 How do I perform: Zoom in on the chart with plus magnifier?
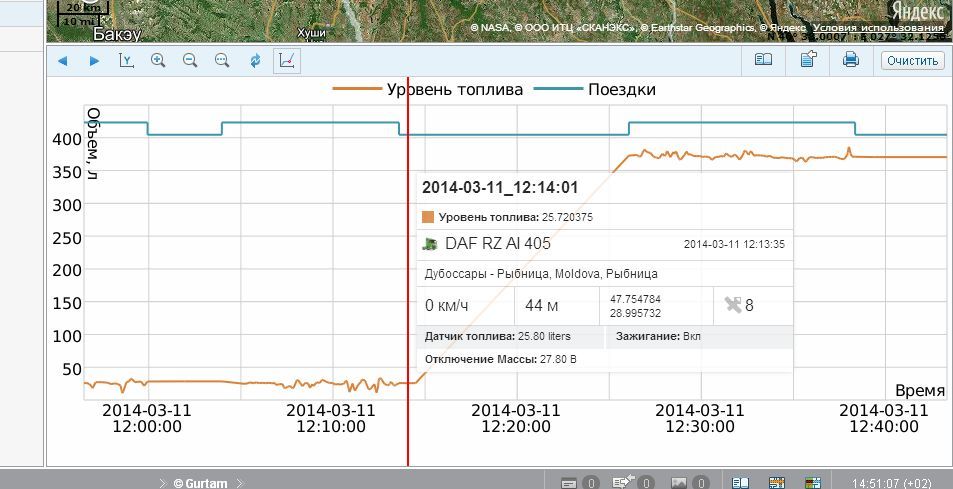(158, 61)
